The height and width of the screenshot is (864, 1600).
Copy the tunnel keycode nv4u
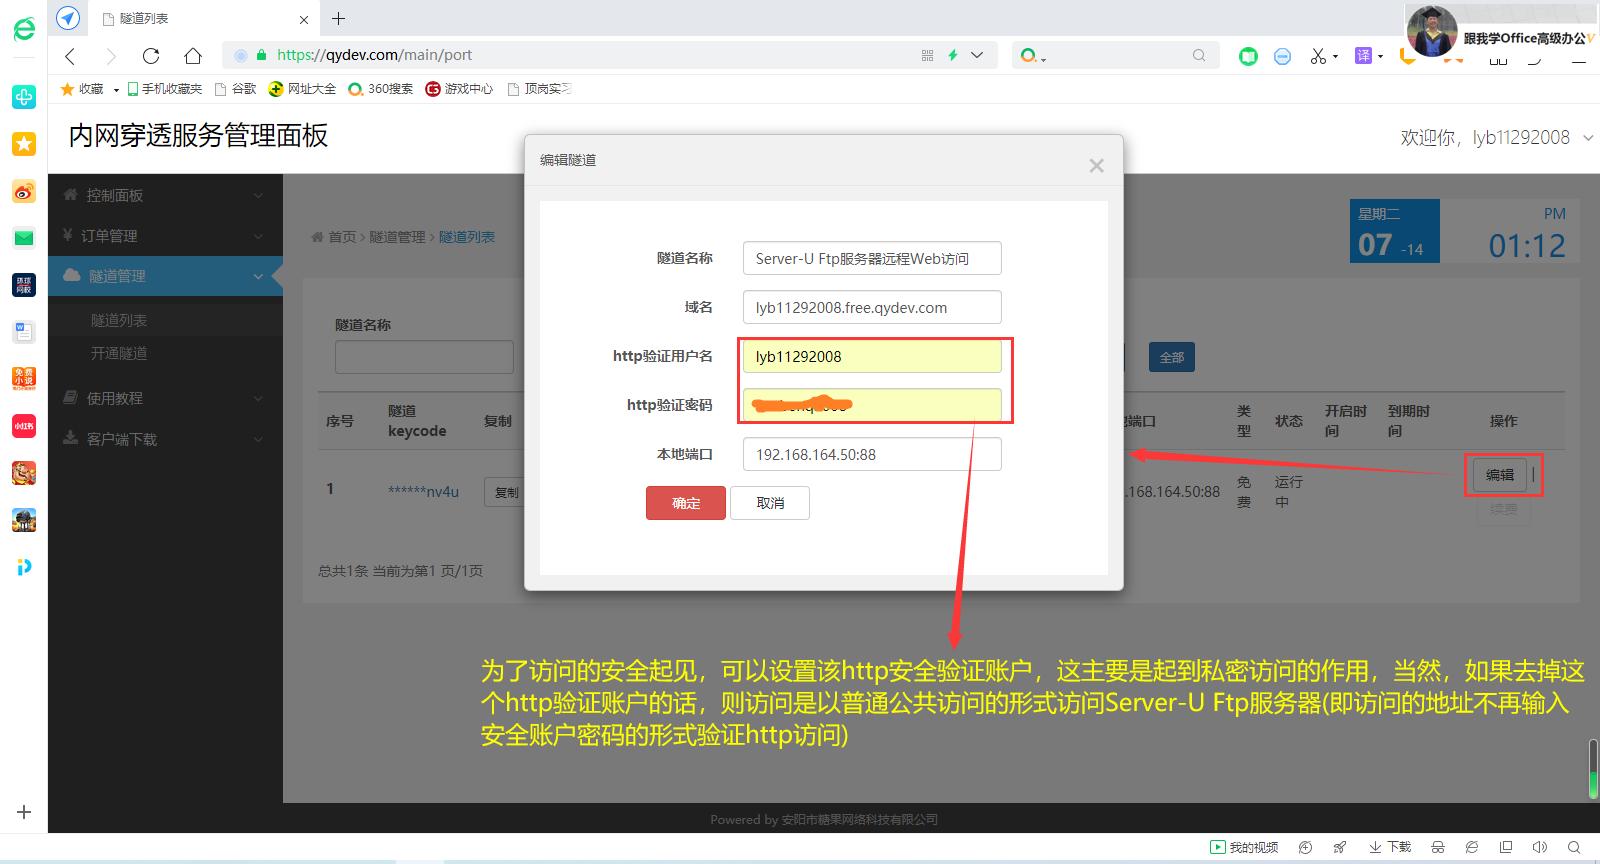tap(505, 492)
